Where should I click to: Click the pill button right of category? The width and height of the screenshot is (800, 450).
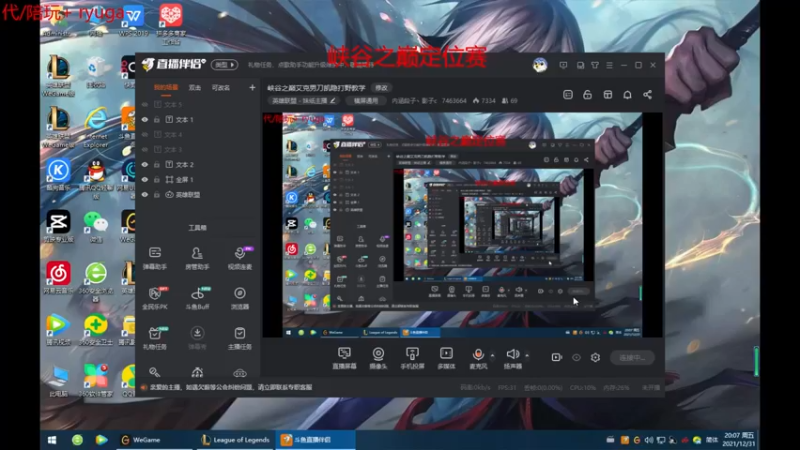tap(366, 101)
